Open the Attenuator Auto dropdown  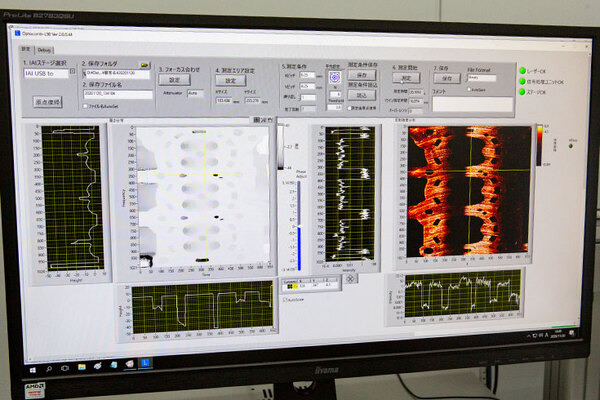point(194,91)
